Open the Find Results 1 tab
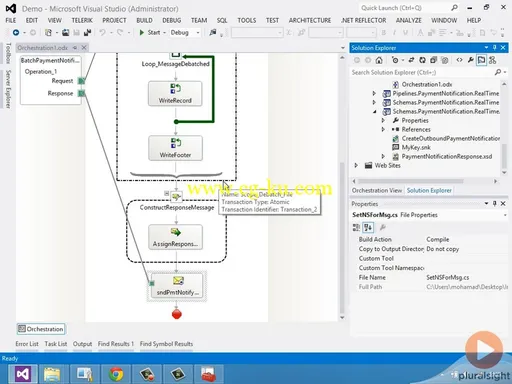Viewport: 512px width, 384px height. [x=116, y=344]
